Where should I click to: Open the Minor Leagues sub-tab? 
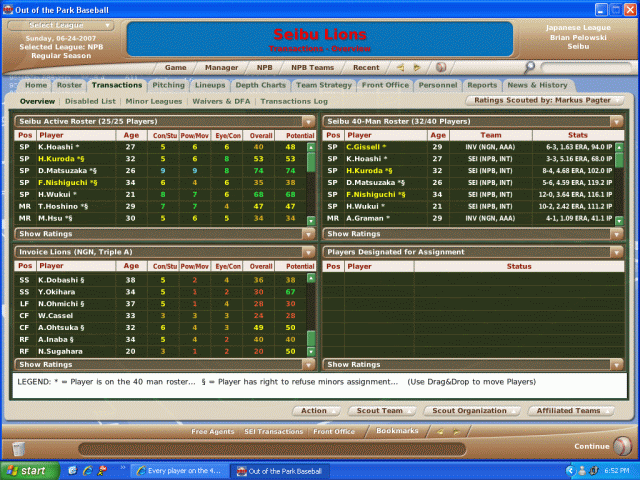154,101
